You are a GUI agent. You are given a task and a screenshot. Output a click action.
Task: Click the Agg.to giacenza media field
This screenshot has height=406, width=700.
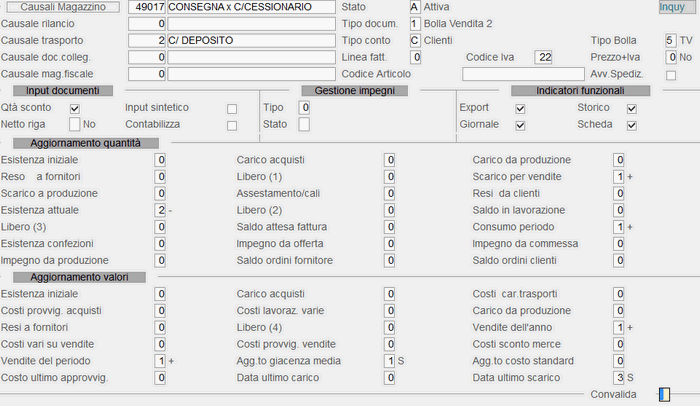(x=389, y=361)
